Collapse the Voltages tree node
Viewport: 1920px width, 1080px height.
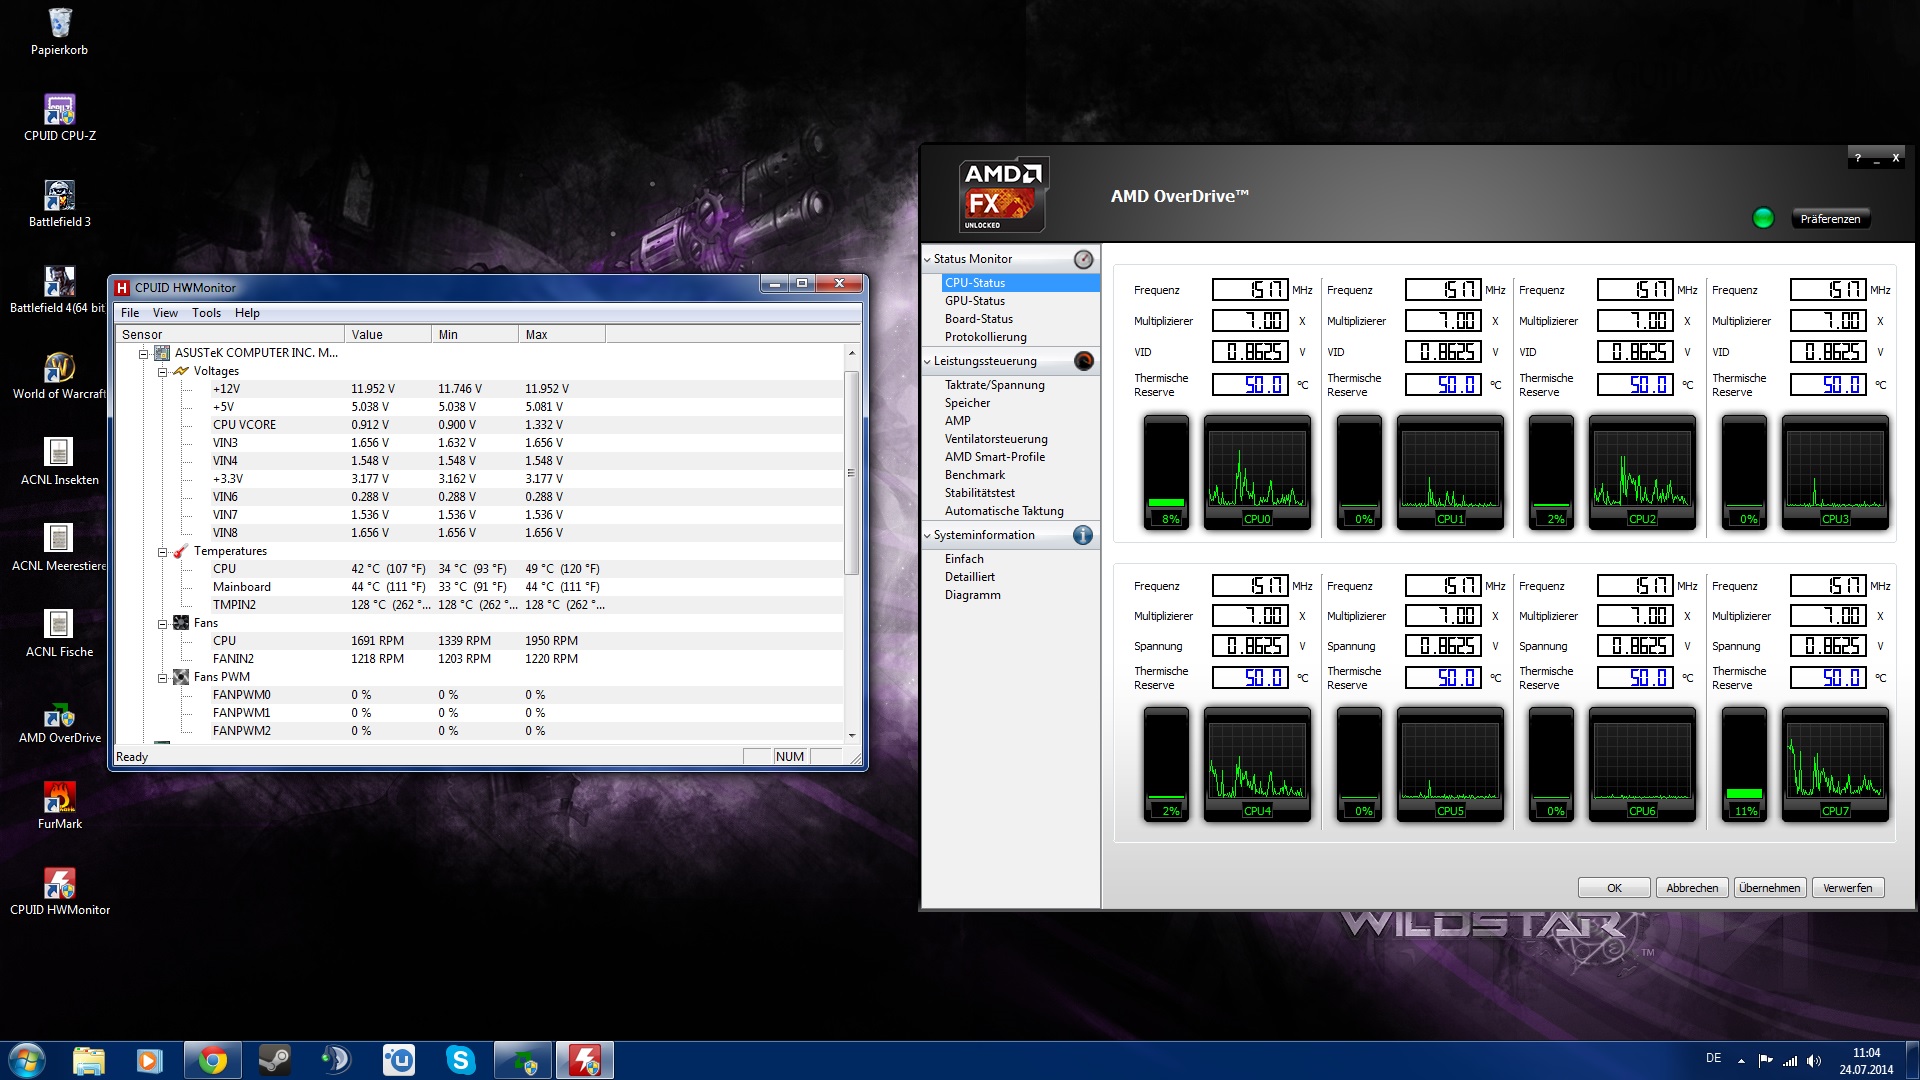click(x=162, y=371)
